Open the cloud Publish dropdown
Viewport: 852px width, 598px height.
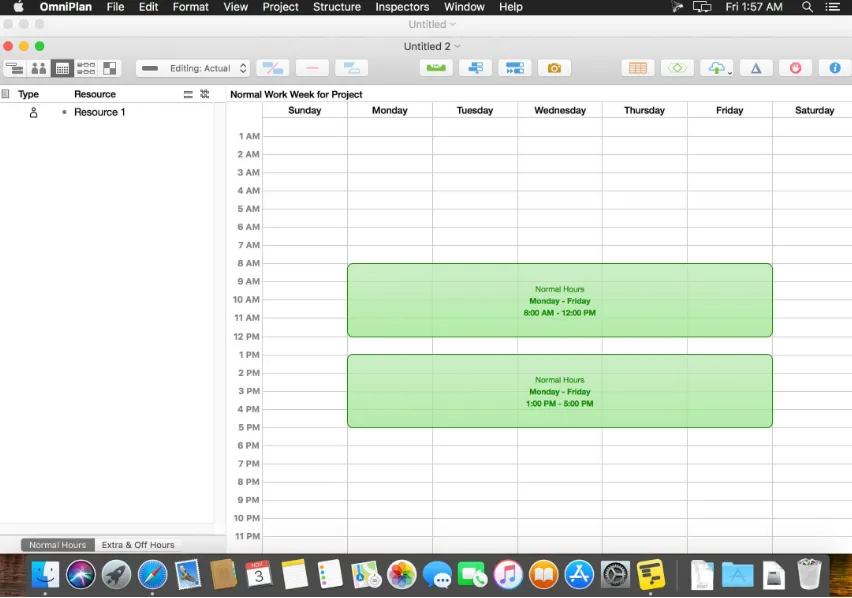click(717, 68)
